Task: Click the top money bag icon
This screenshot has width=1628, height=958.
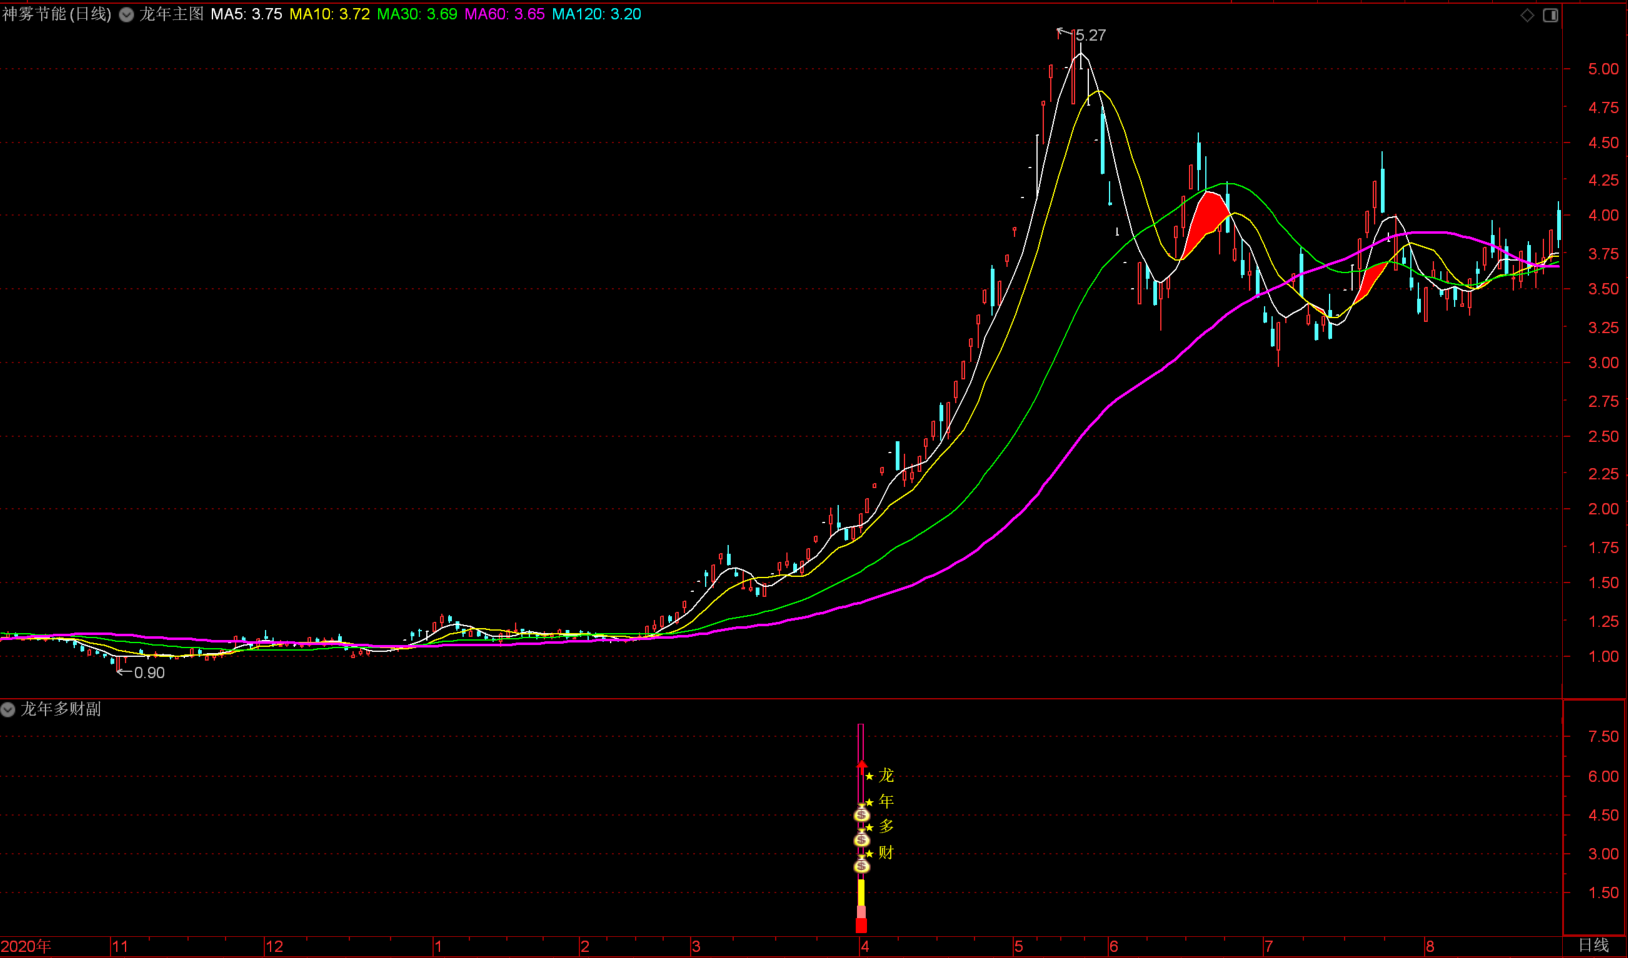Action: [x=861, y=815]
